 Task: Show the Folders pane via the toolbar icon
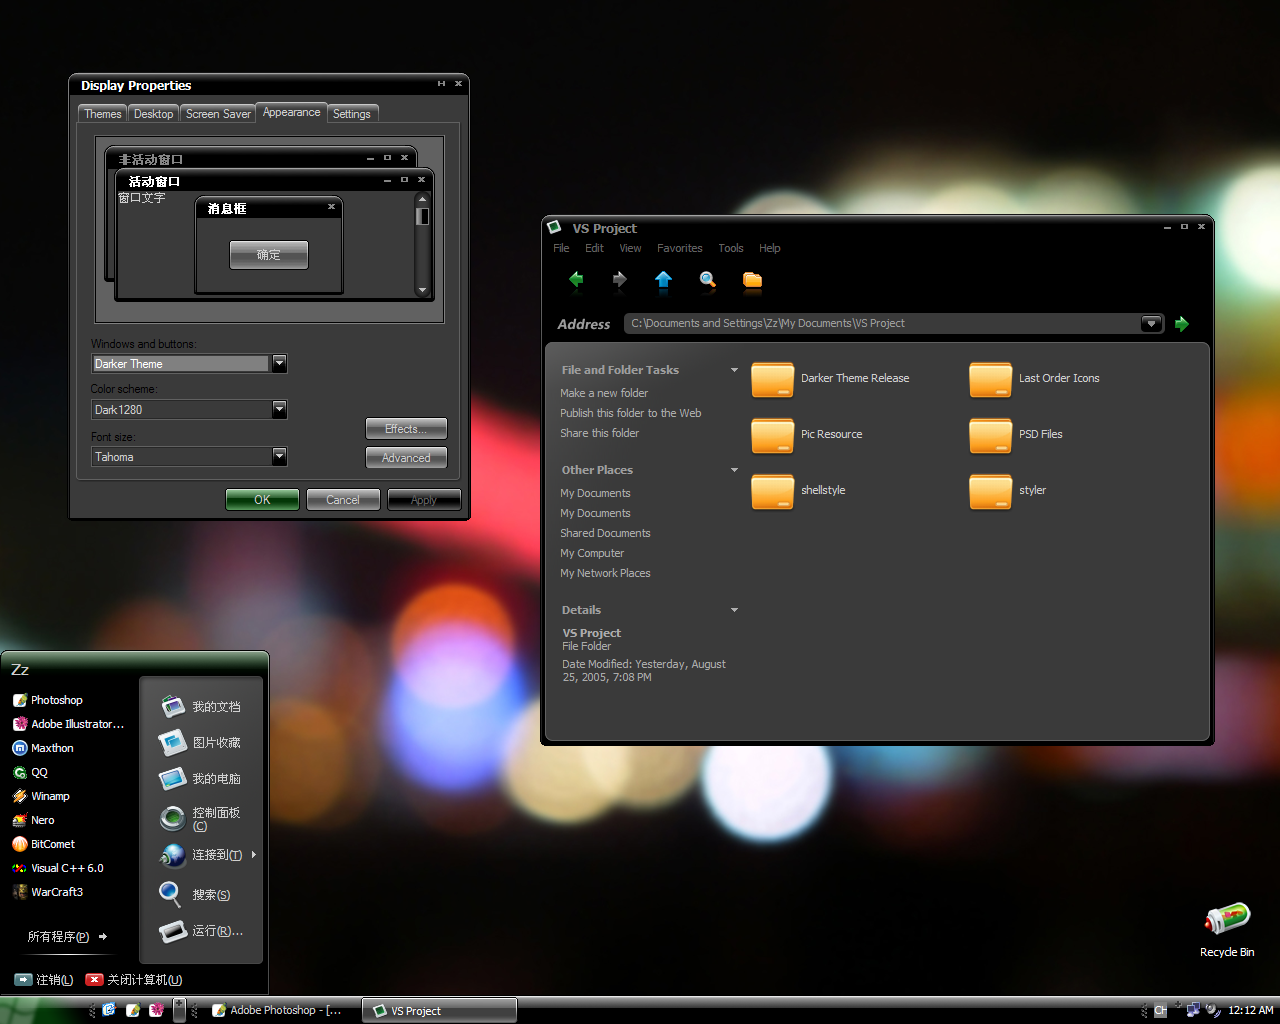coord(752,282)
